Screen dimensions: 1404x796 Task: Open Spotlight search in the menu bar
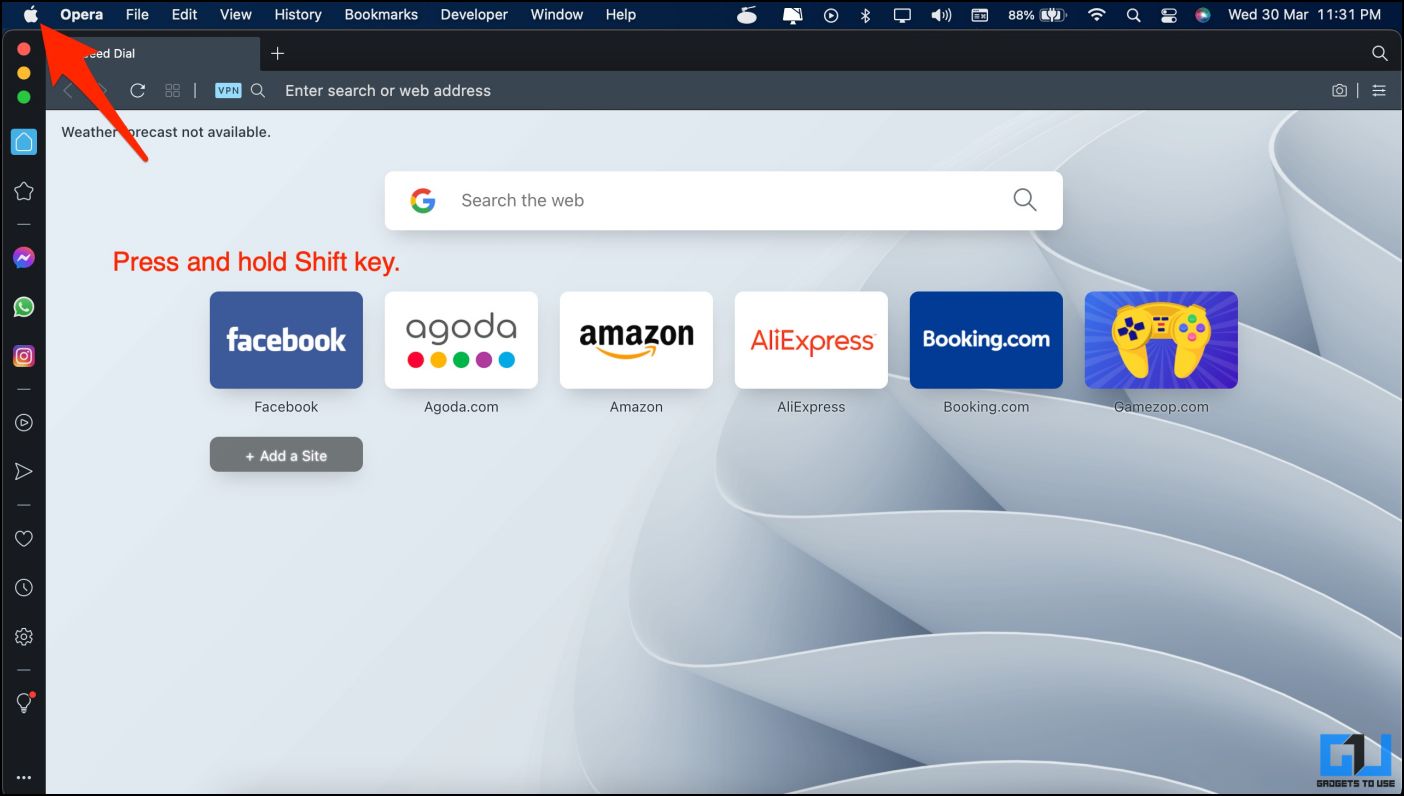1133,15
